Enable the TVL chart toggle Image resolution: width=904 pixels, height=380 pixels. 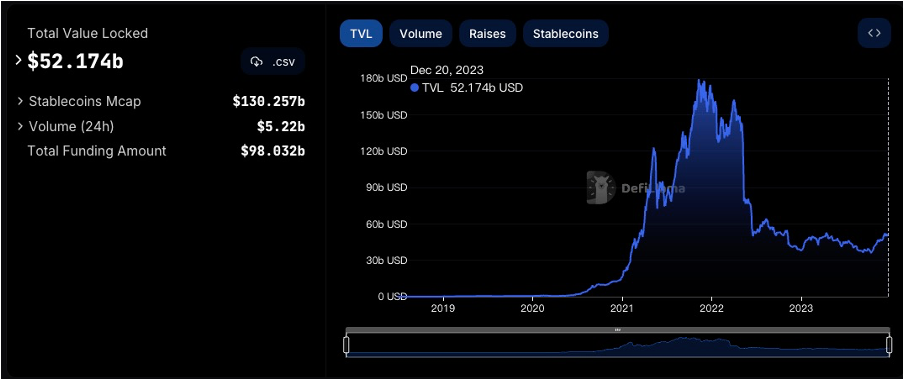361,33
